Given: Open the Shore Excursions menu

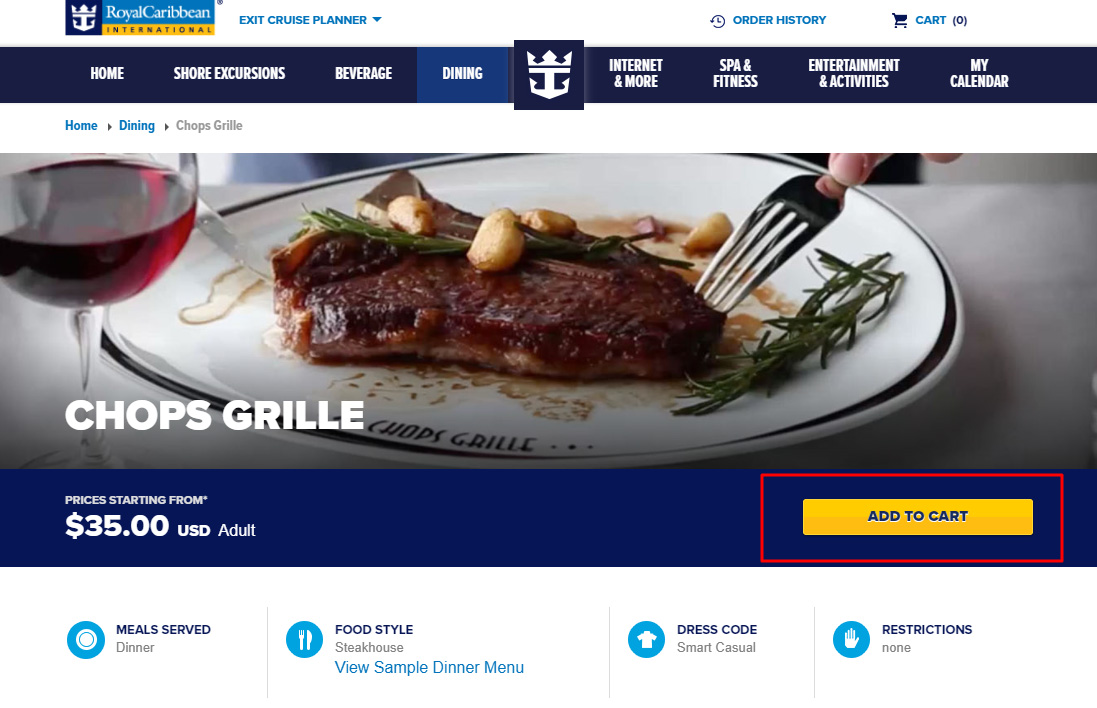Looking at the screenshot, I should coord(229,73).
